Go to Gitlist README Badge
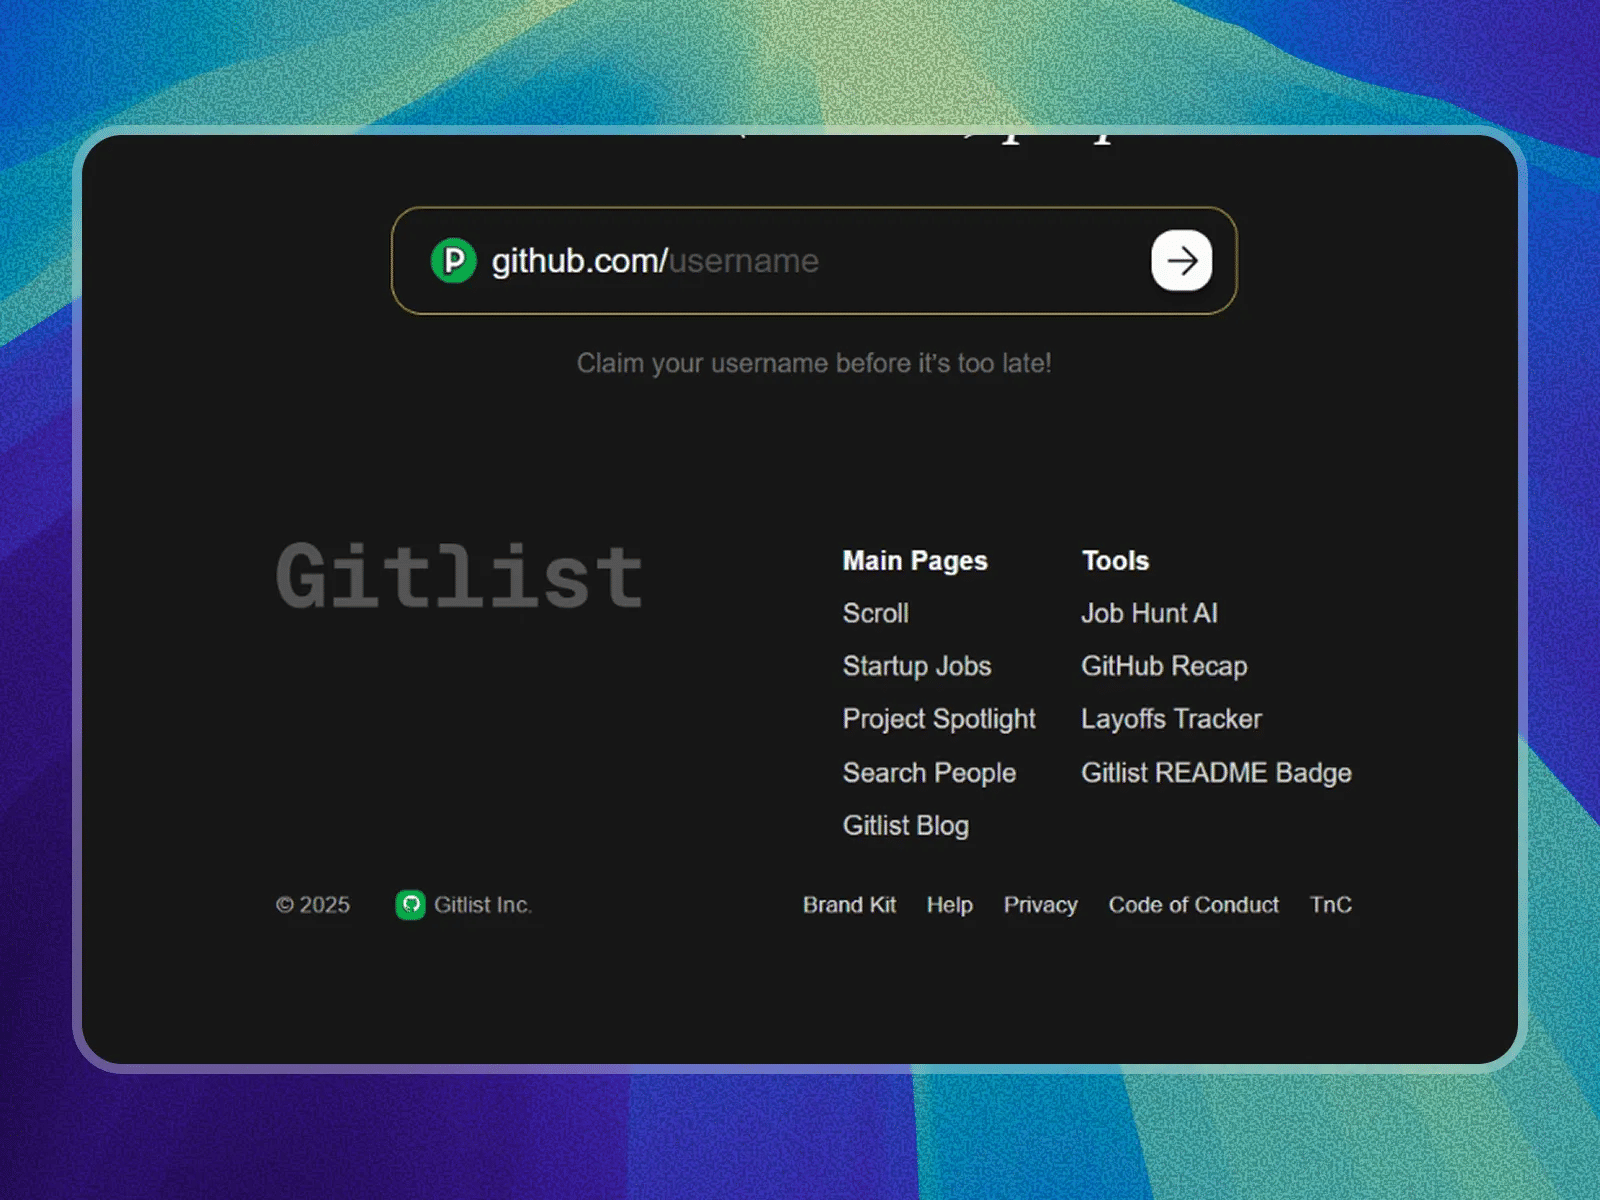Viewport: 1600px width, 1200px height. [1216, 773]
